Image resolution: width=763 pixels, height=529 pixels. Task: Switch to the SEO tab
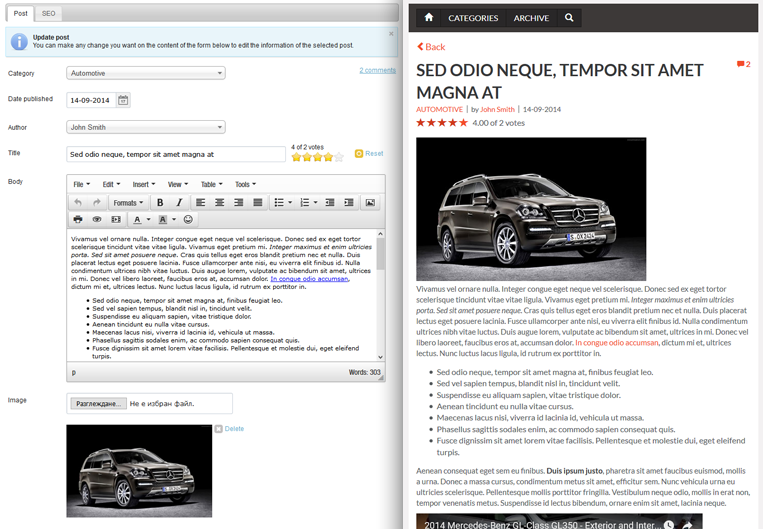pyautogui.click(x=48, y=14)
